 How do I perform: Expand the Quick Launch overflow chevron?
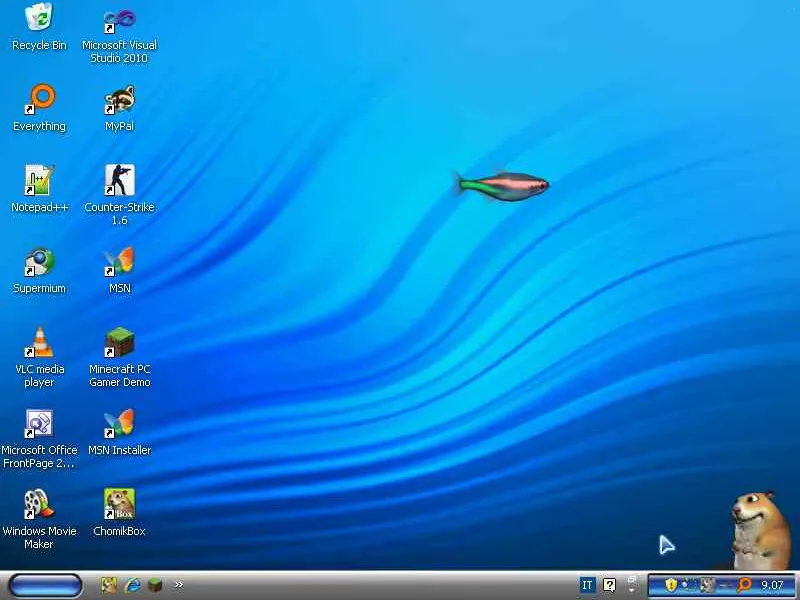pyautogui.click(x=179, y=585)
